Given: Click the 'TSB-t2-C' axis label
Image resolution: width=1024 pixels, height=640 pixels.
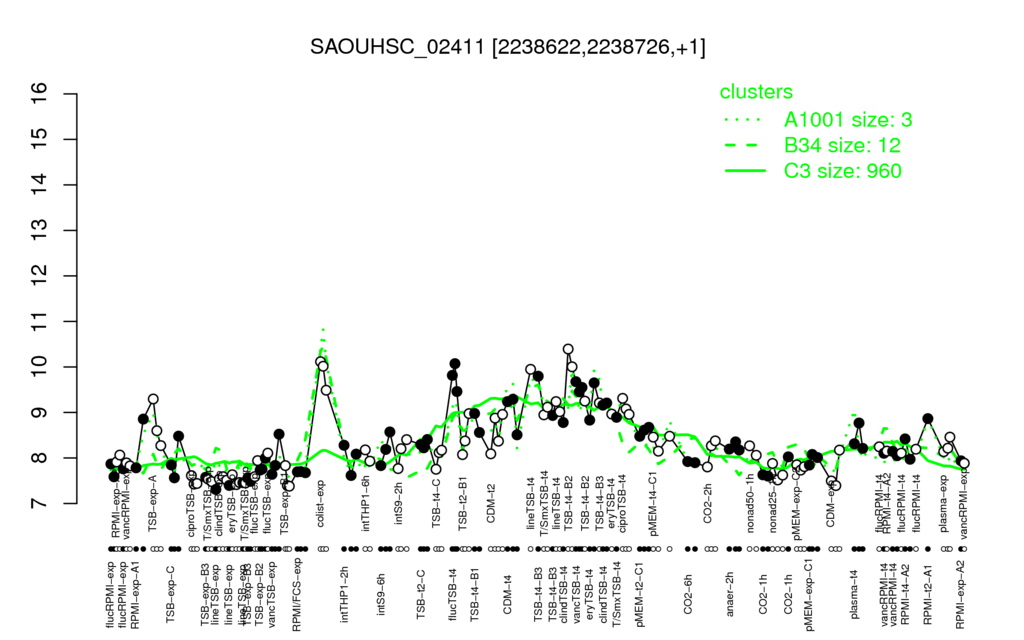Looking at the screenshot, I should coord(421,594).
